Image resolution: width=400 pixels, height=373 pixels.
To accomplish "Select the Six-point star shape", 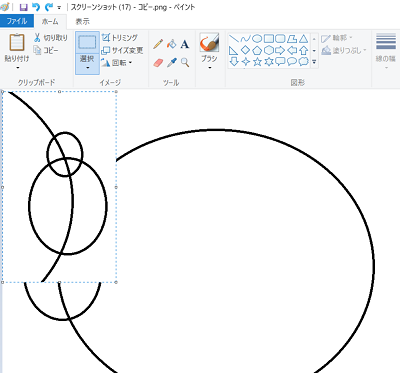I will (x=269, y=62).
